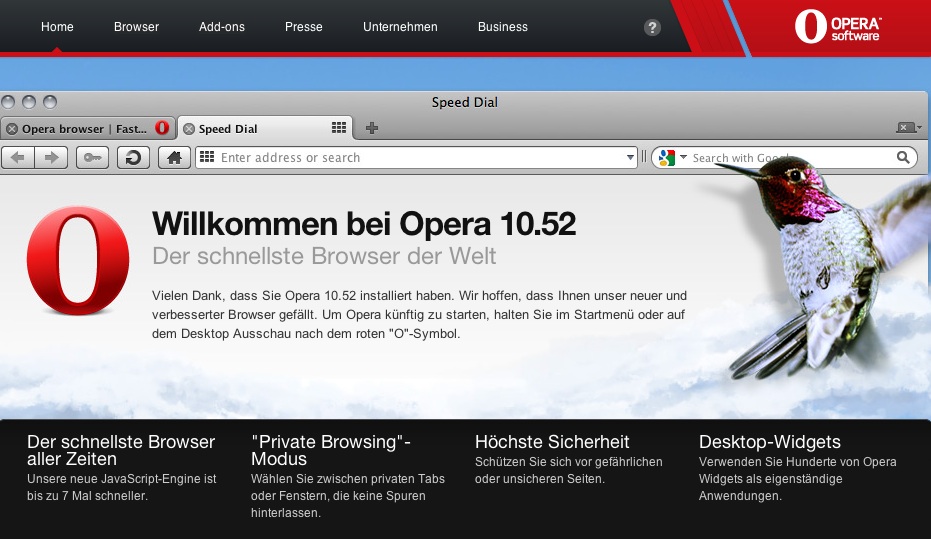The width and height of the screenshot is (931, 539).
Task: Click the Speed Dial grid icon in tab
Action: (339, 128)
